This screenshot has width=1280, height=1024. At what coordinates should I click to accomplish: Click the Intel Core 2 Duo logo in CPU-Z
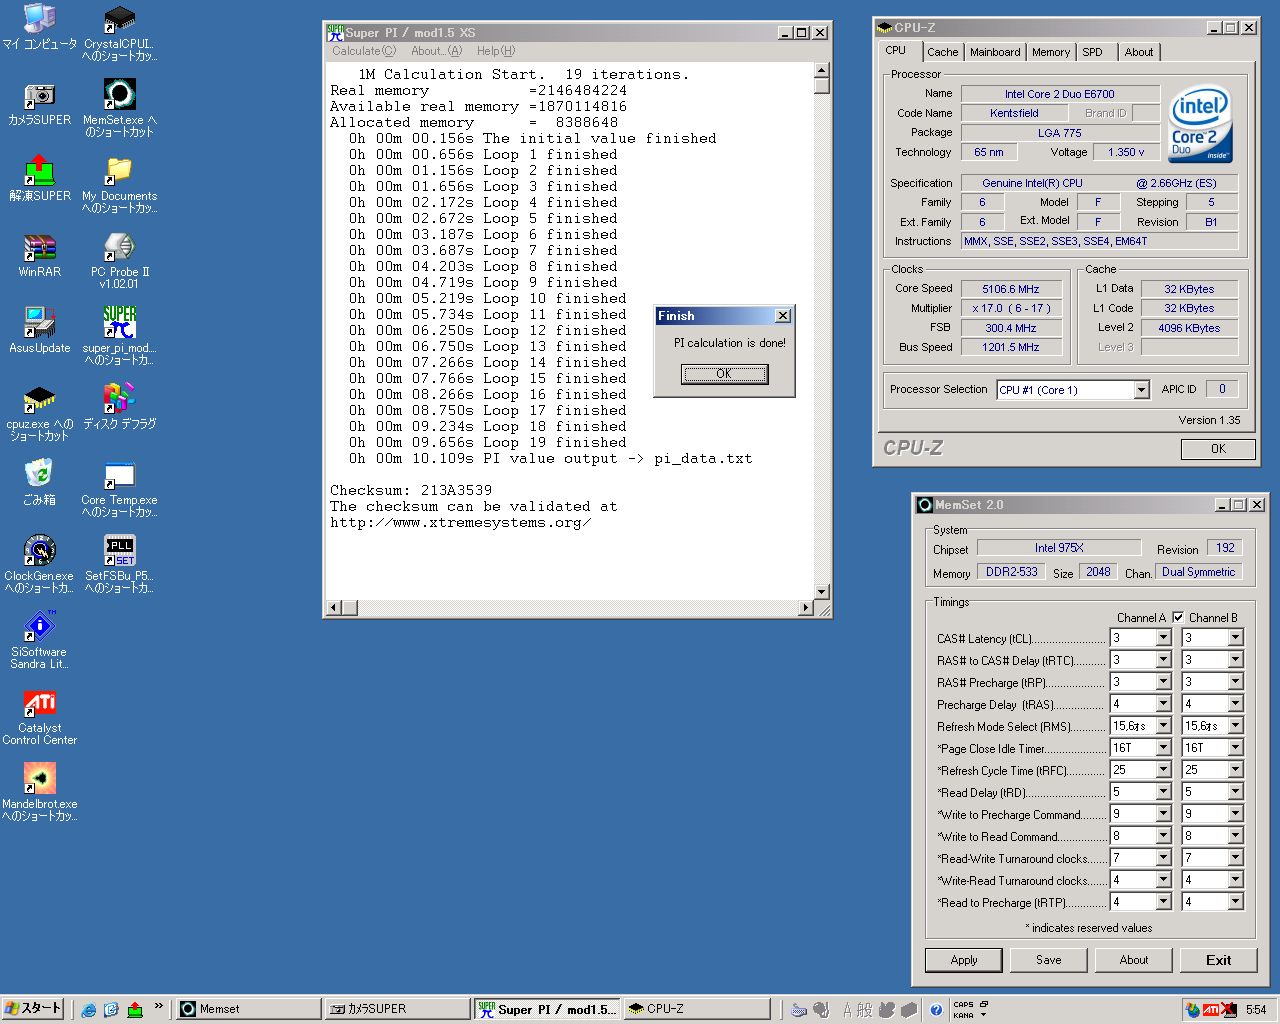[x=1200, y=125]
